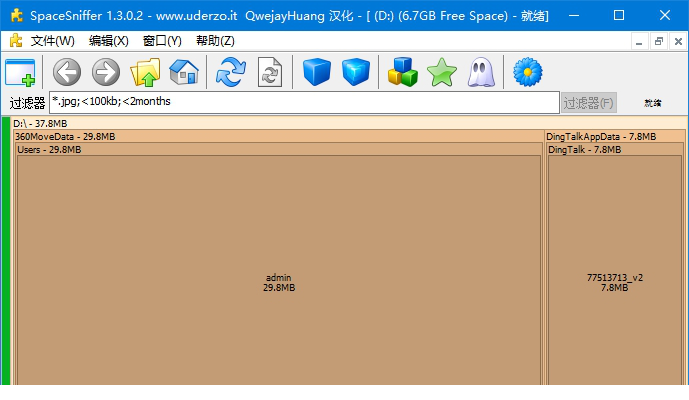Click the menu bar document icon
Viewport: 689px width, 400px height.
tap(16, 40)
